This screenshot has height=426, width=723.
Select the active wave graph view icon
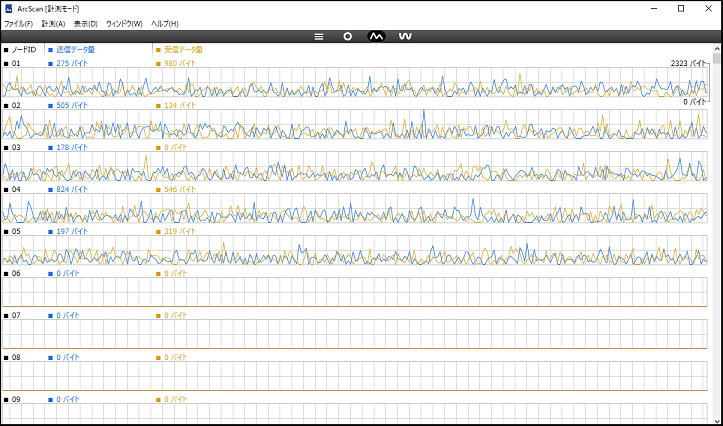click(376, 36)
